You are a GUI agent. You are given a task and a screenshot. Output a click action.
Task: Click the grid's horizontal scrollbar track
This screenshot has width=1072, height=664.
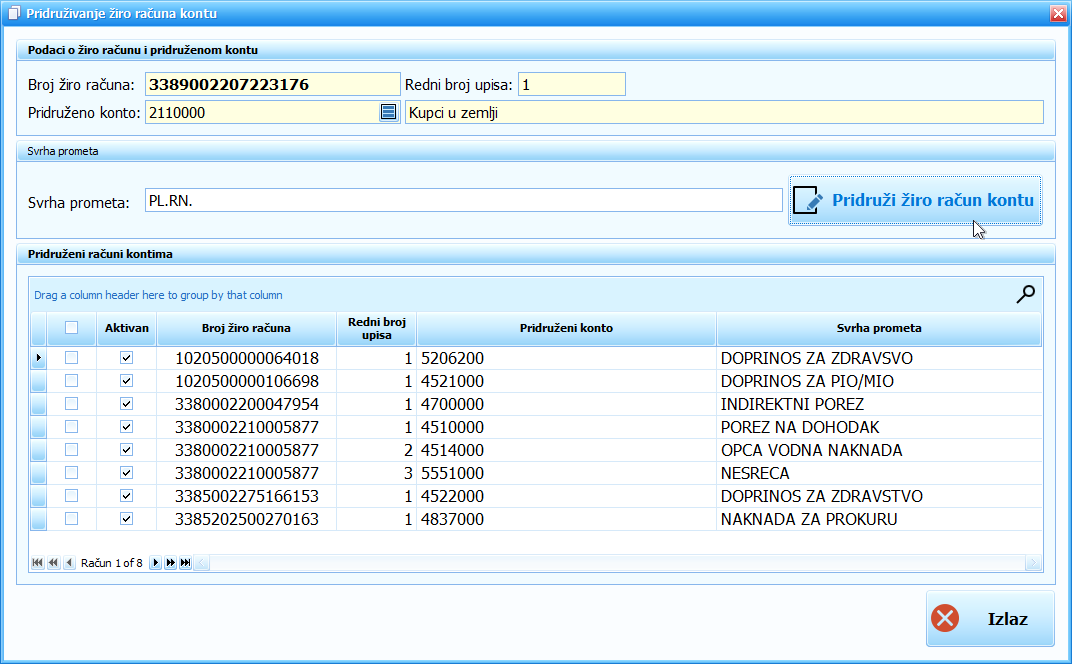[x=600, y=564]
